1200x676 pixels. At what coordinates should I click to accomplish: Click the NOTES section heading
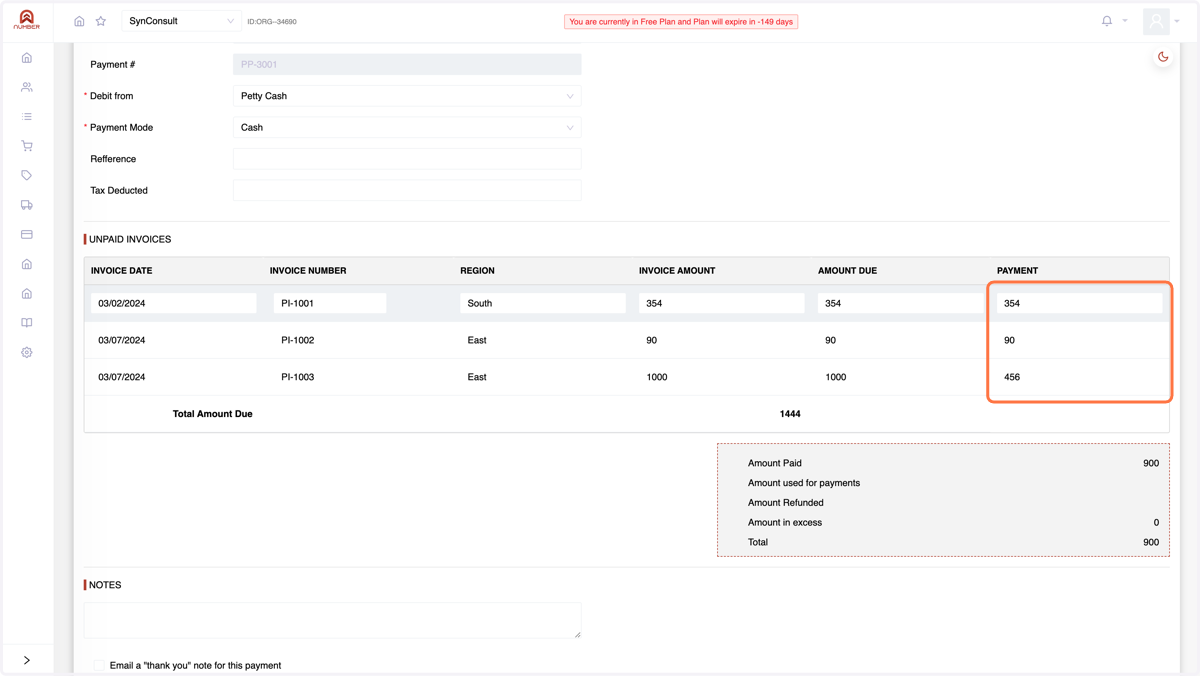(x=105, y=585)
